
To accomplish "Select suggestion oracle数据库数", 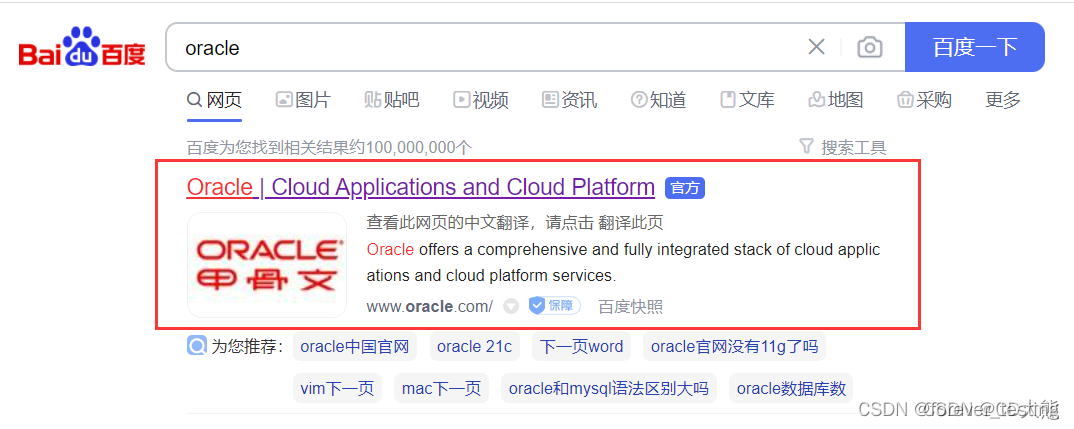I will pyautogui.click(x=791, y=389).
